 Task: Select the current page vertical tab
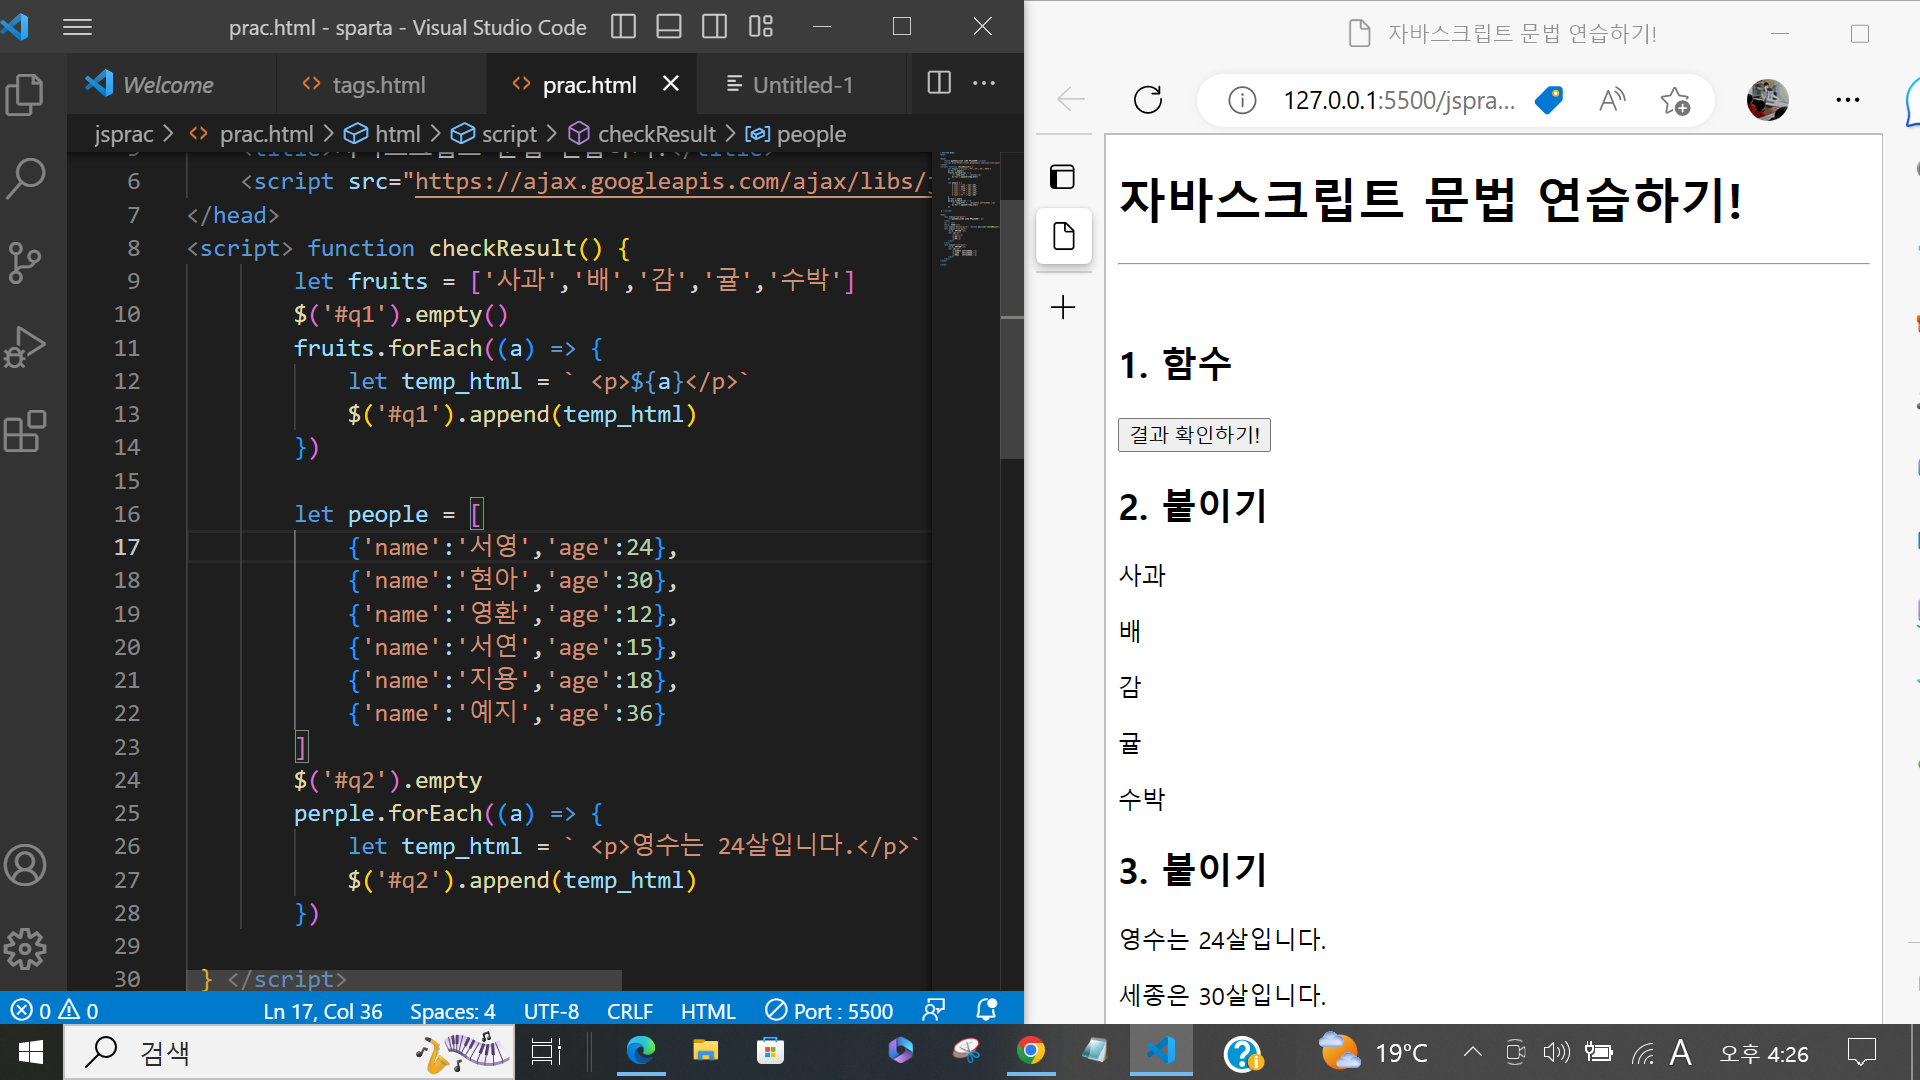(x=1064, y=236)
